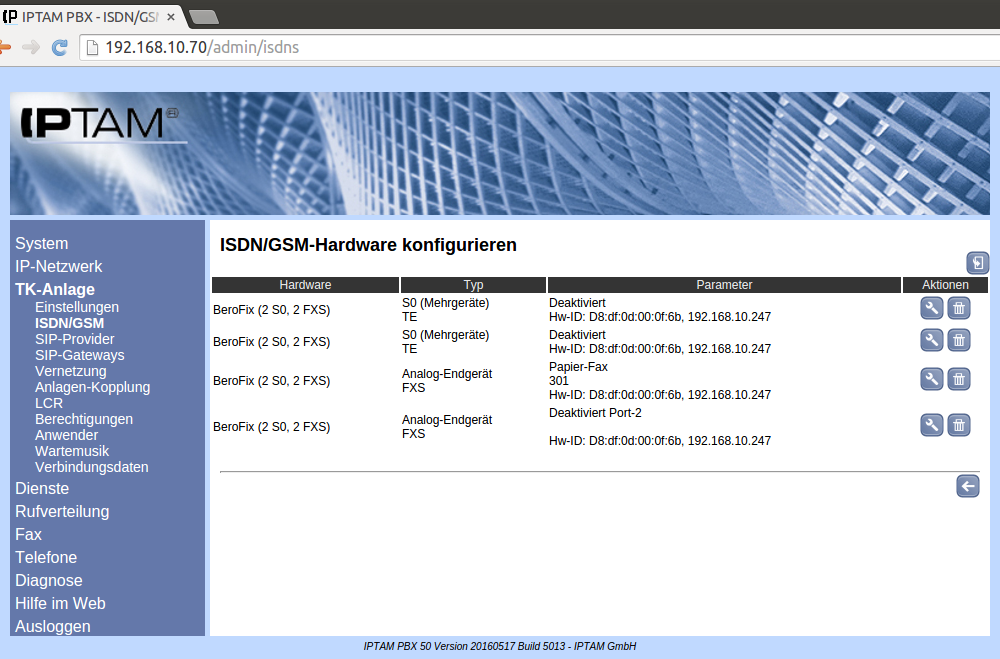The width and height of the screenshot is (1000, 659).
Task: Reload the page with the browser refresh button
Action: pos(60,47)
